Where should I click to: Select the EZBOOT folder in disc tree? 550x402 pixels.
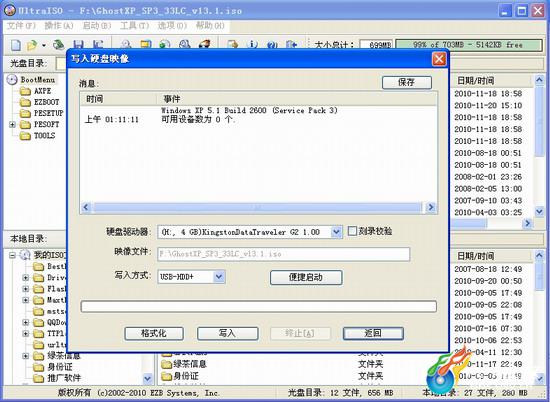coord(39,102)
